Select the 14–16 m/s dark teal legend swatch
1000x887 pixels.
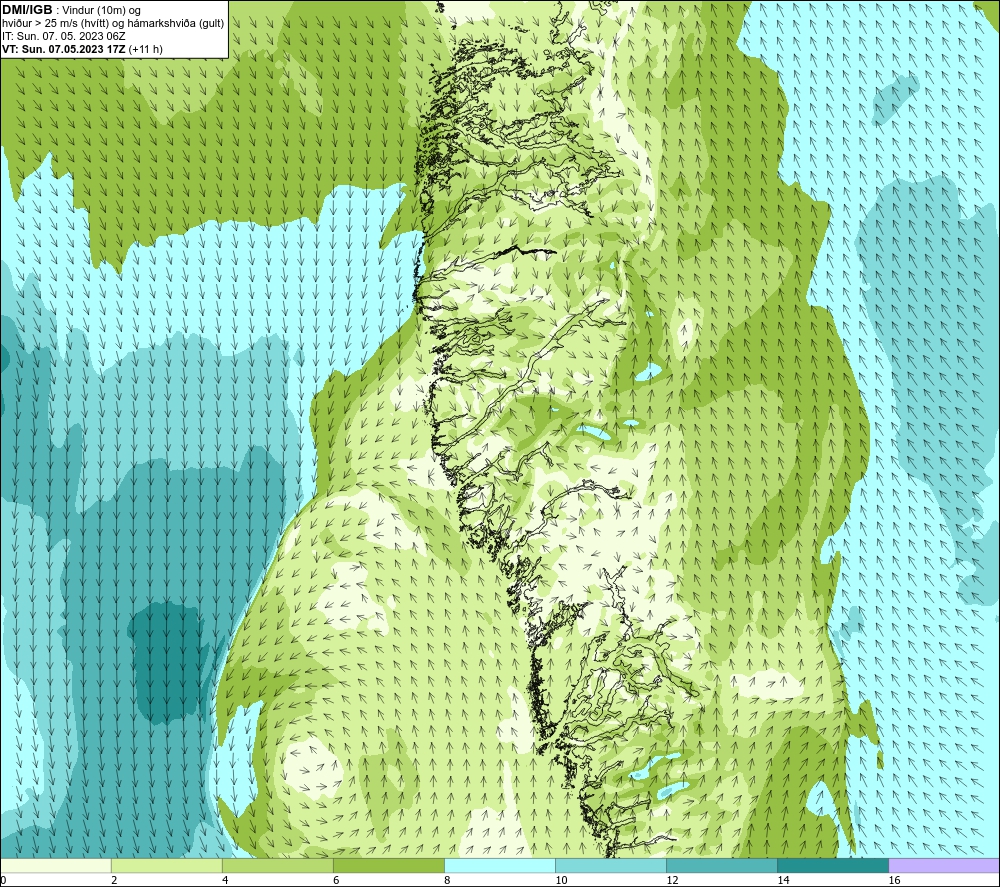point(833,866)
